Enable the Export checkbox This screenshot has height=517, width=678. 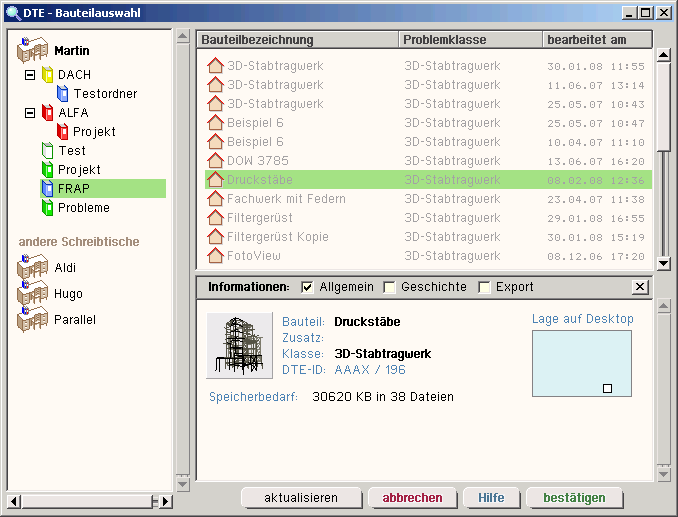click(484, 287)
